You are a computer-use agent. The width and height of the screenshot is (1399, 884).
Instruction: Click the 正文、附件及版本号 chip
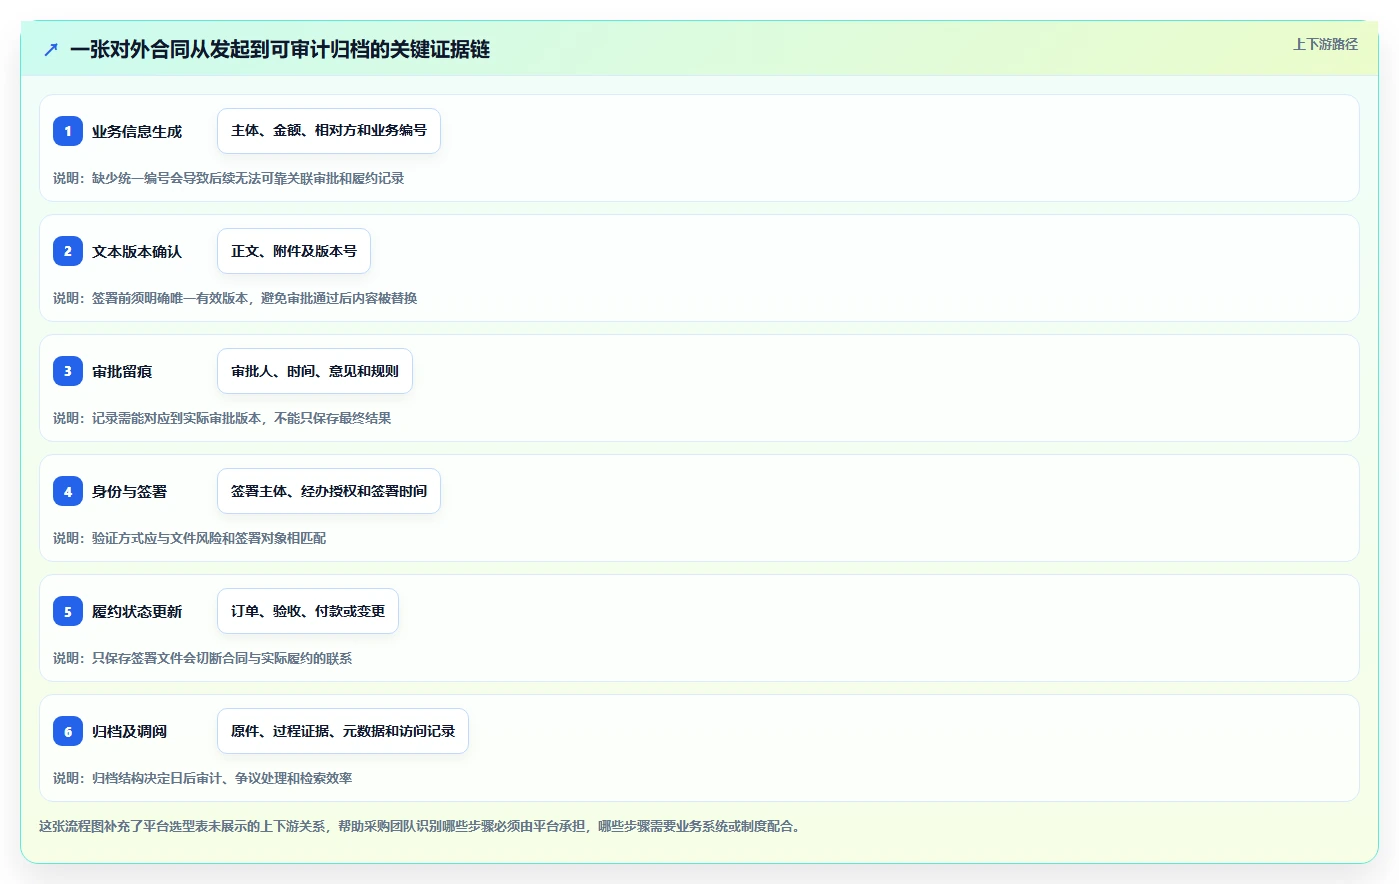[294, 251]
